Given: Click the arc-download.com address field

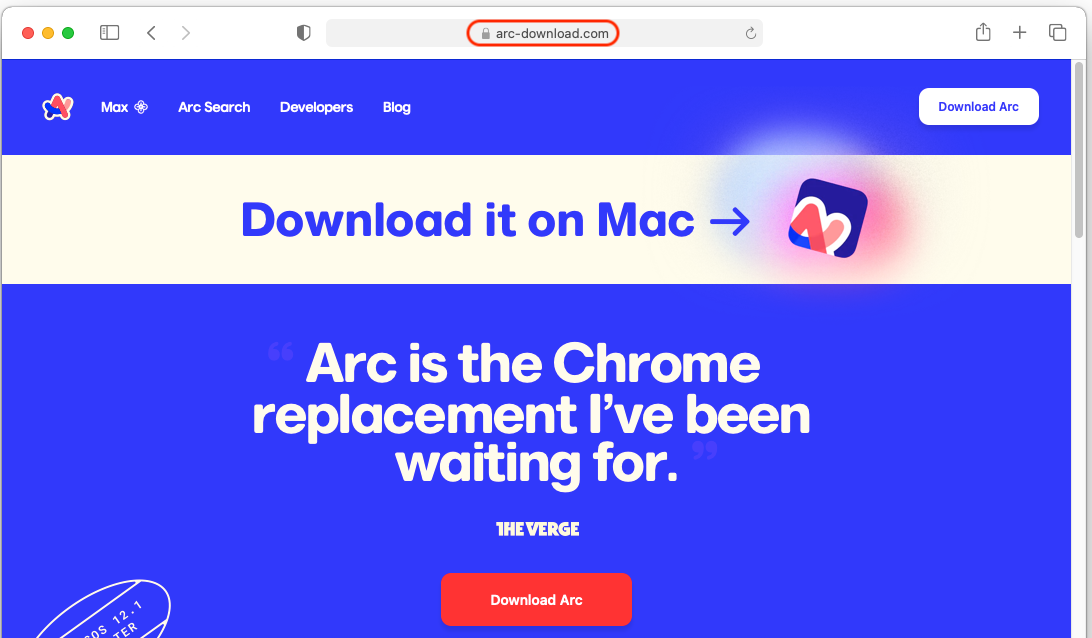Looking at the screenshot, I should click(x=544, y=33).
